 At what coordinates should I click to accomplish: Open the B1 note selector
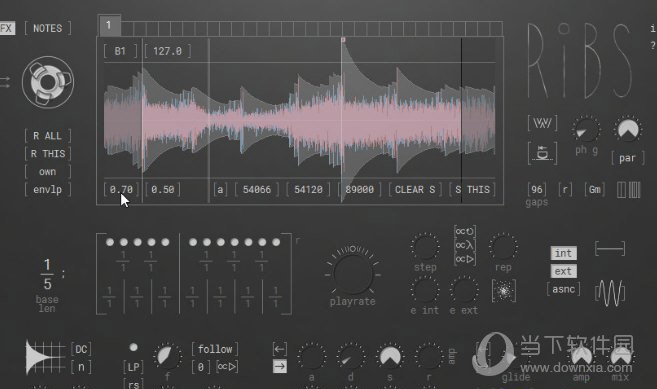[x=120, y=51]
